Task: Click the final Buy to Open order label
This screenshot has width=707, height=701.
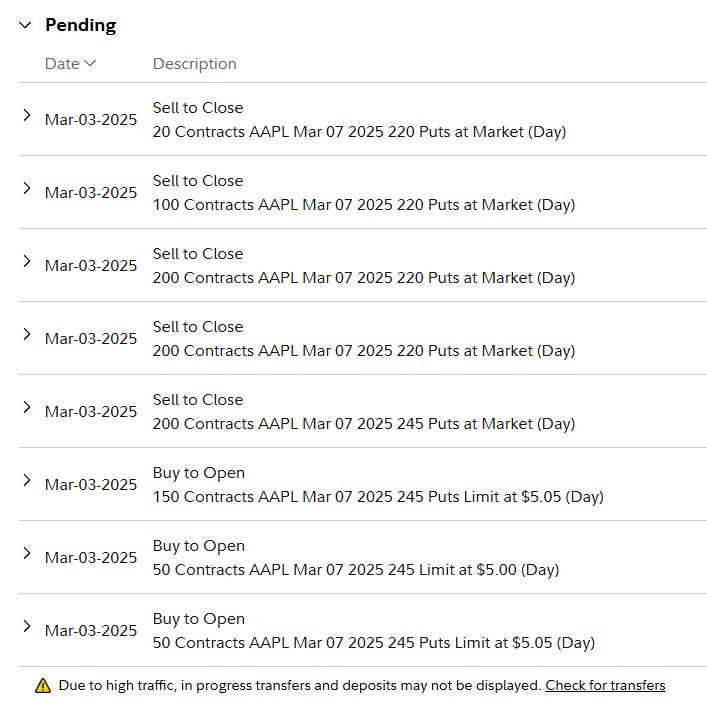Action: point(198,619)
